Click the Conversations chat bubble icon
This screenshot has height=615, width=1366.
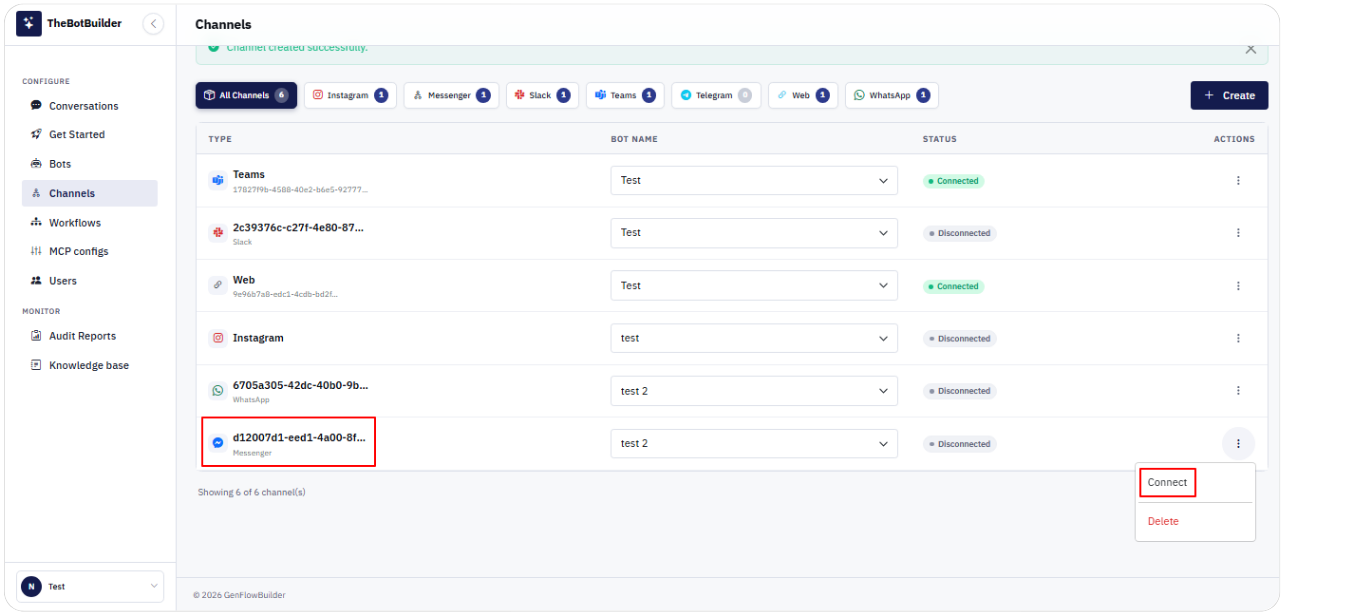click(x=36, y=105)
